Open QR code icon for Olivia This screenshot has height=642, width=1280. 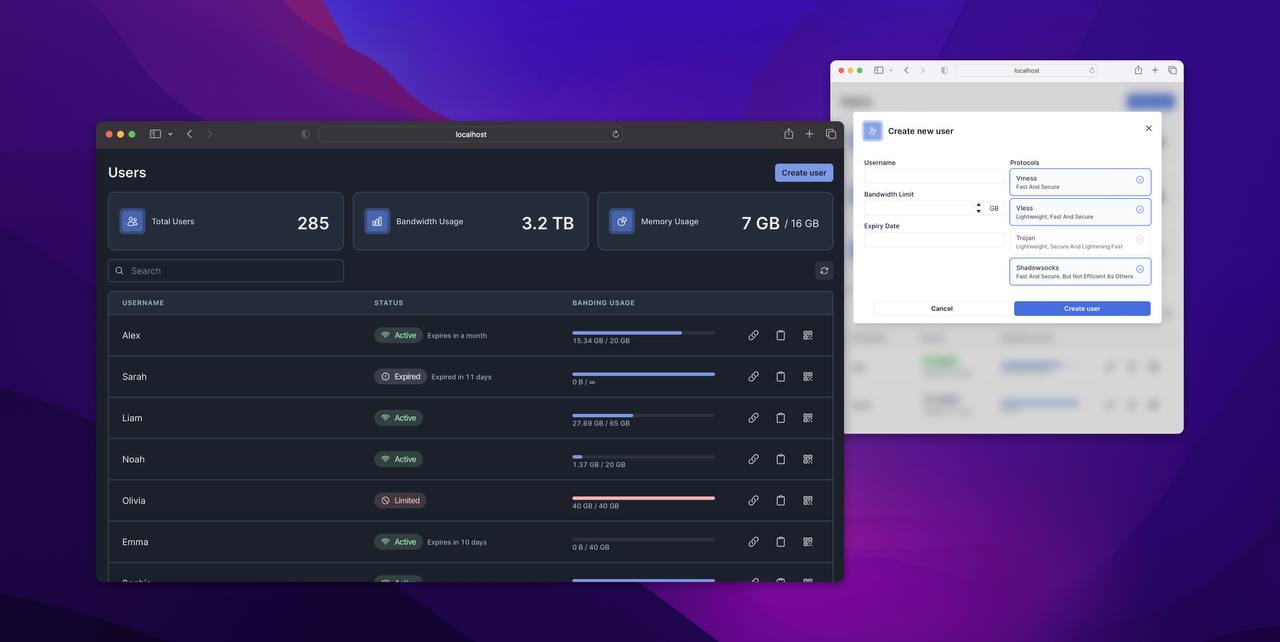click(x=808, y=500)
